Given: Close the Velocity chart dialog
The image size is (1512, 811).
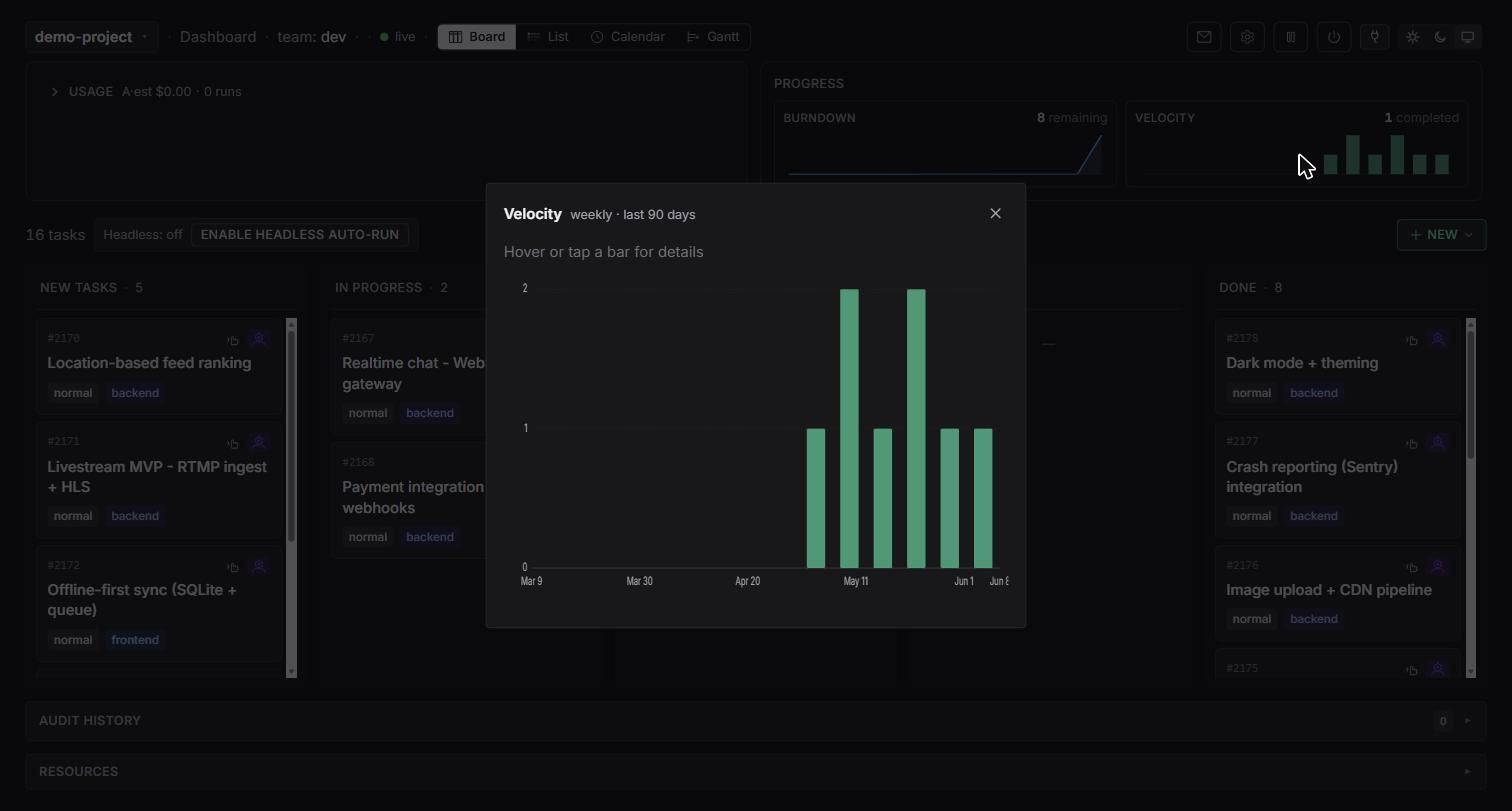Looking at the screenshot, I should point(995,213).
